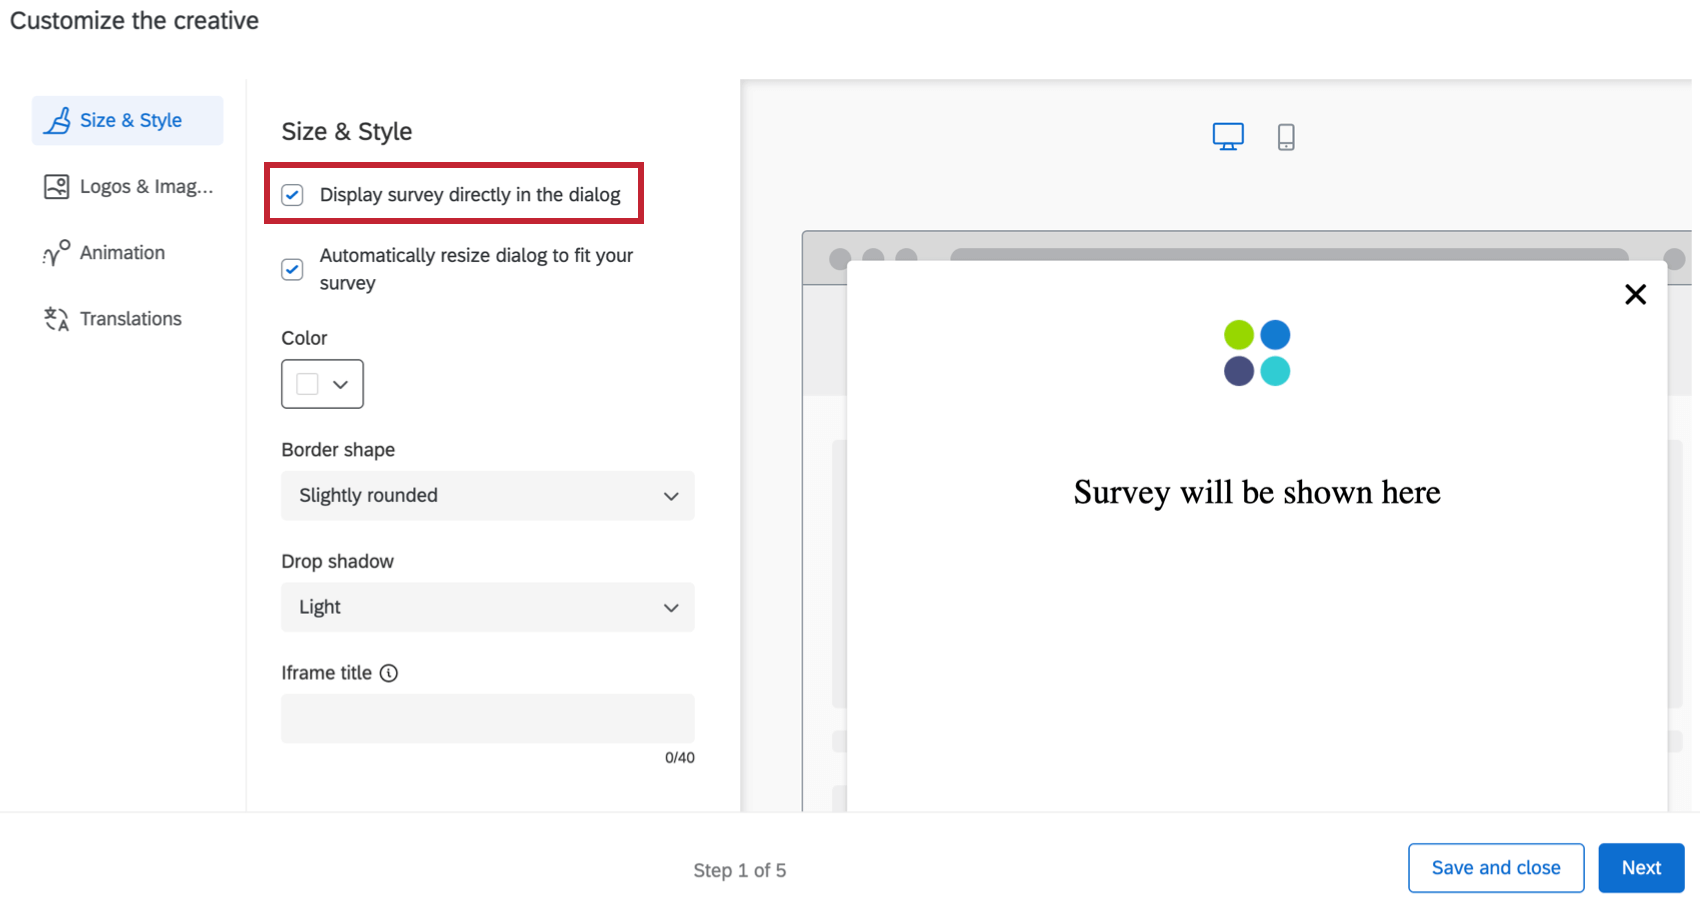The height and width of the screenshot is (900, 1700).
Task: Click the Qualtrics logo dots in the preview
Action: tap(1256, 352)
